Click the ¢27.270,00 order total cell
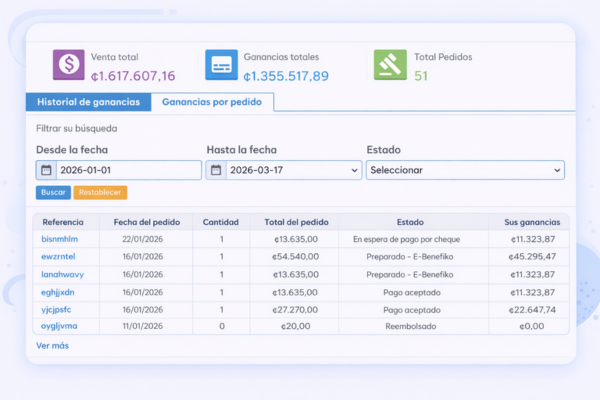 295,310
